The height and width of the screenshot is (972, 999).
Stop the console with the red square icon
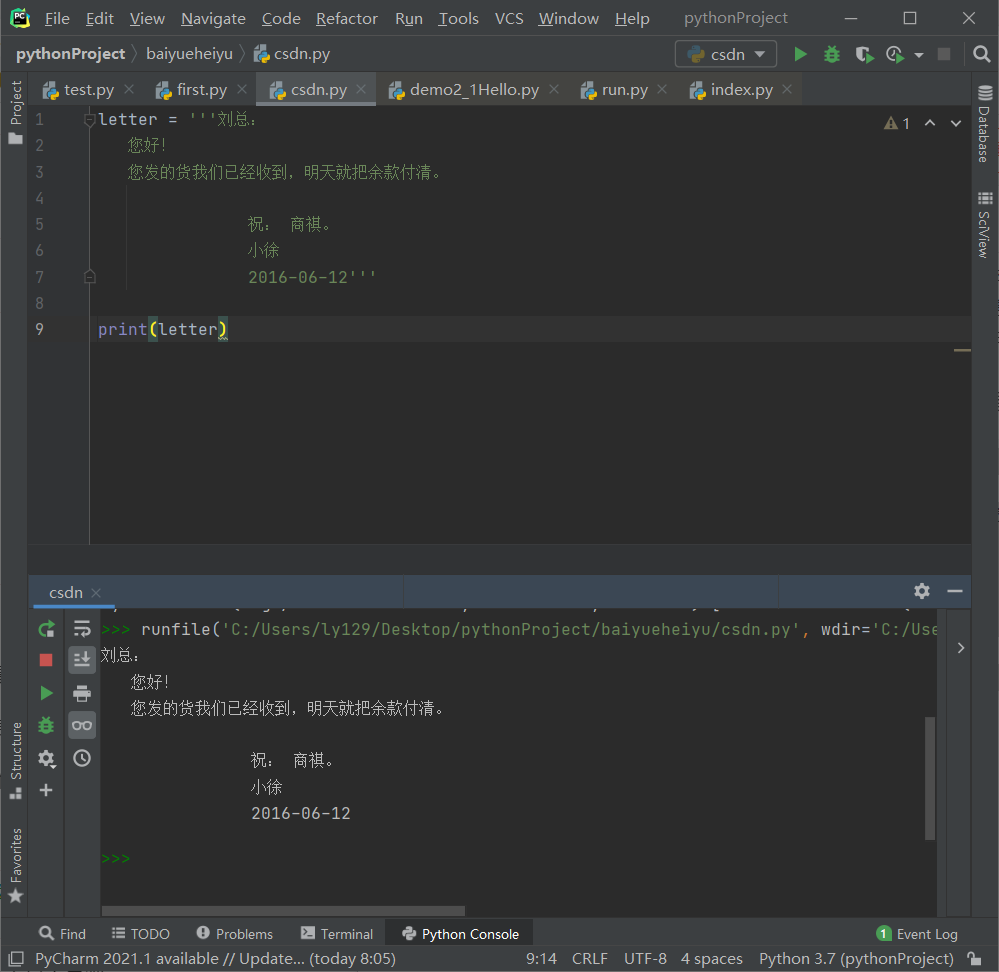tap(46, 660)
